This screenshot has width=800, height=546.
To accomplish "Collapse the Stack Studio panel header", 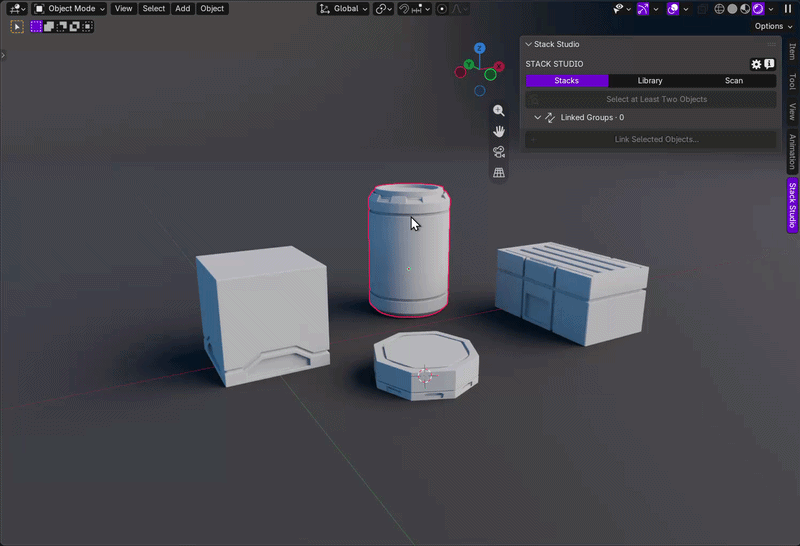I will [x=529, y=44].
